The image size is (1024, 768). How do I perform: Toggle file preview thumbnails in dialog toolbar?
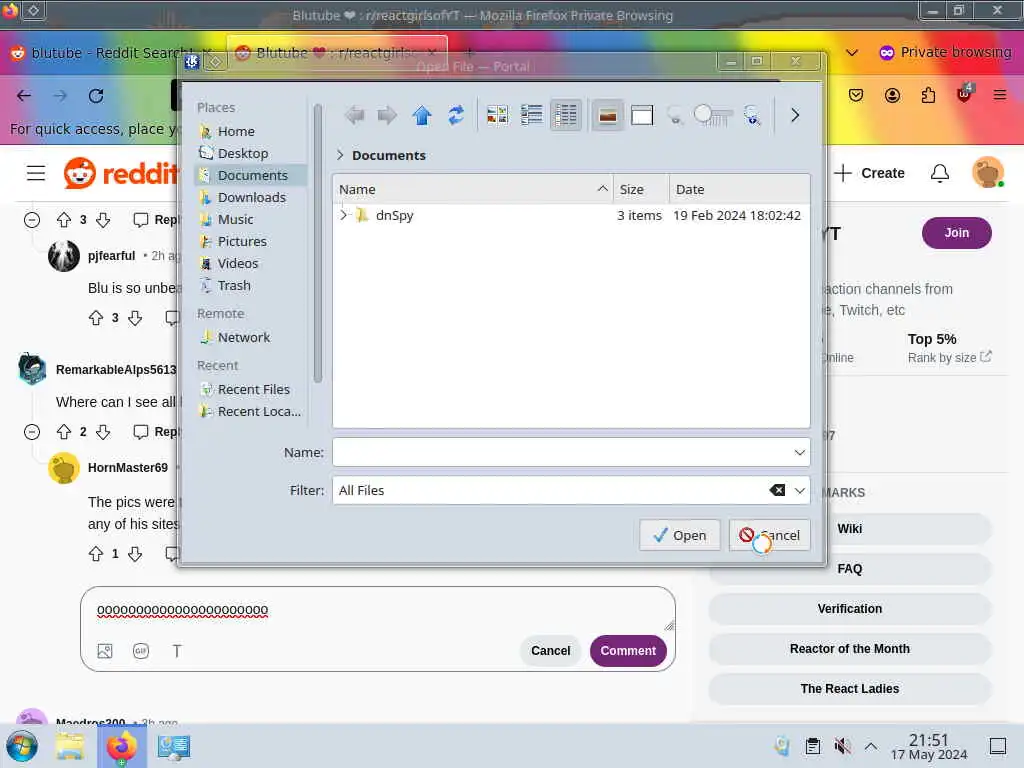pos(607,116)
